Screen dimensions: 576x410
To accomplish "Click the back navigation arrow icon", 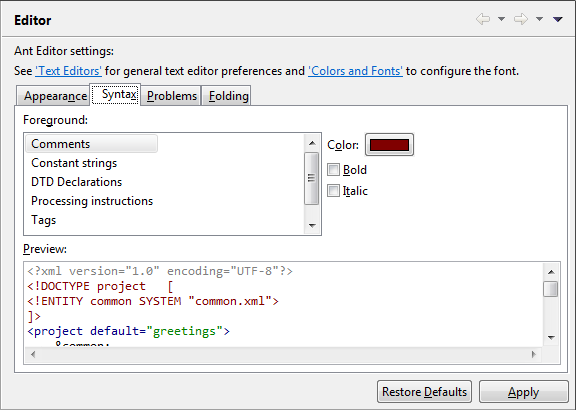I will click(x=483, y=19).
